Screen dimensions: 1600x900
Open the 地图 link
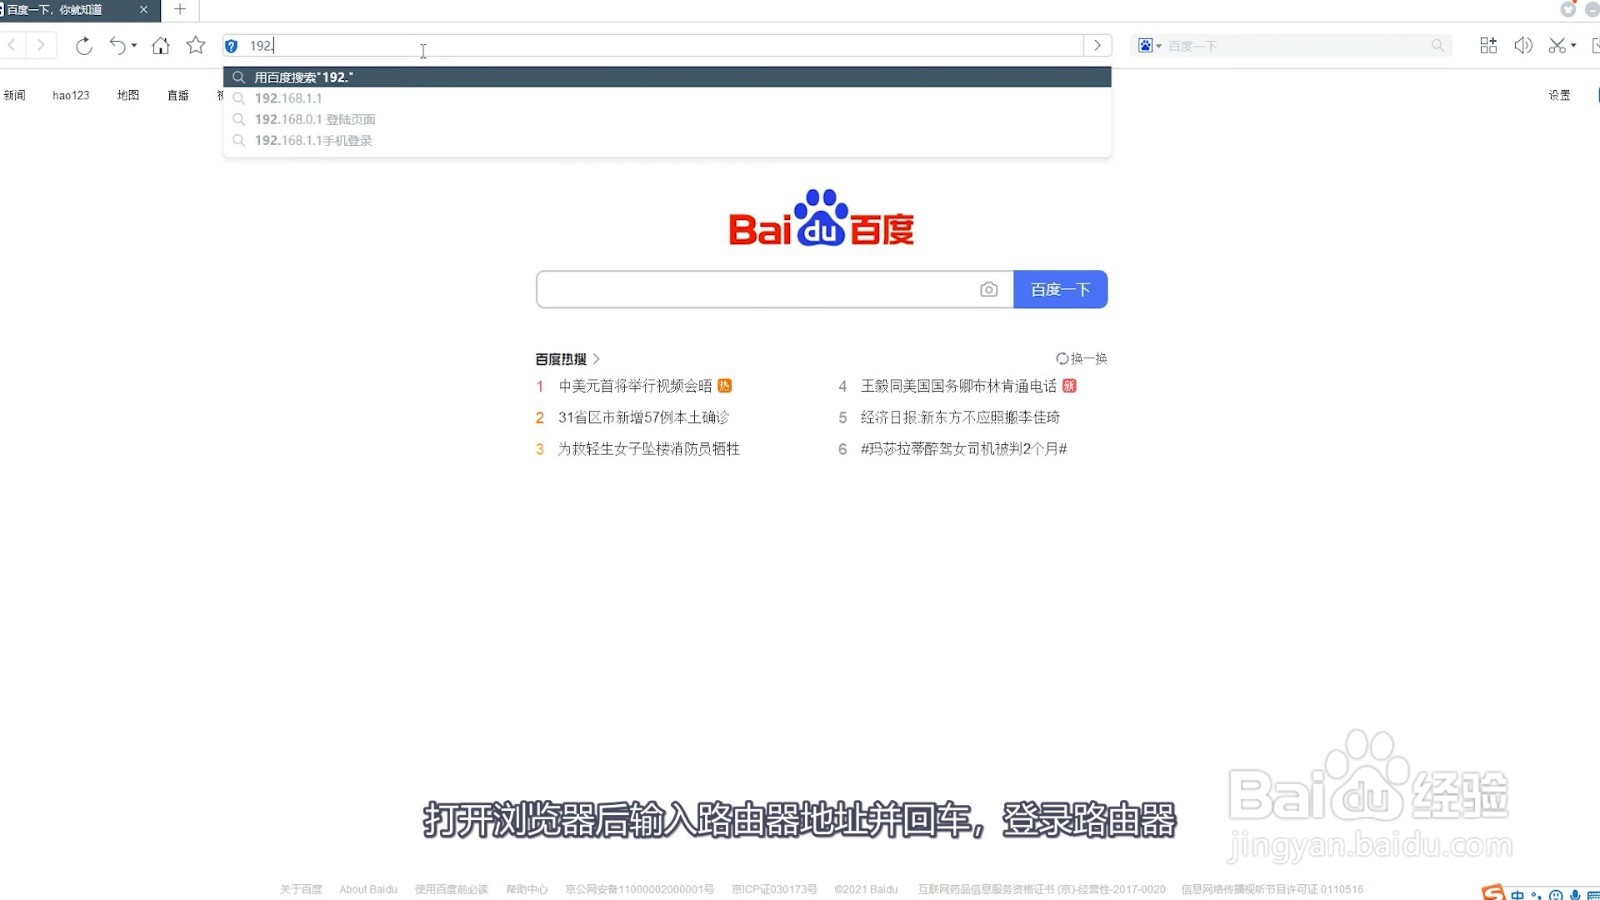point(128,95)
